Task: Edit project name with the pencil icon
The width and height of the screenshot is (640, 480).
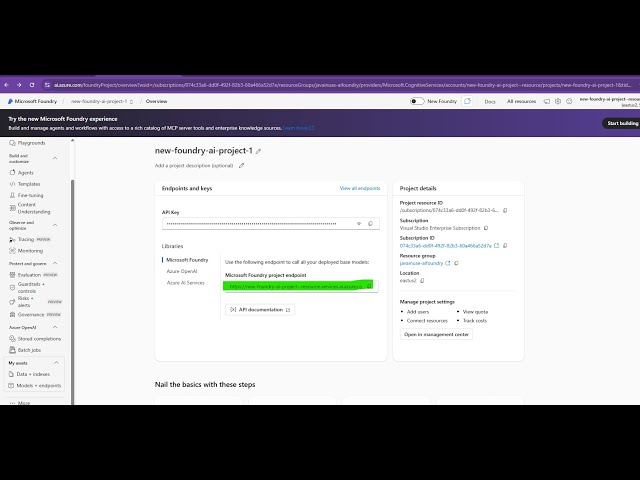Action: [258, 151]
